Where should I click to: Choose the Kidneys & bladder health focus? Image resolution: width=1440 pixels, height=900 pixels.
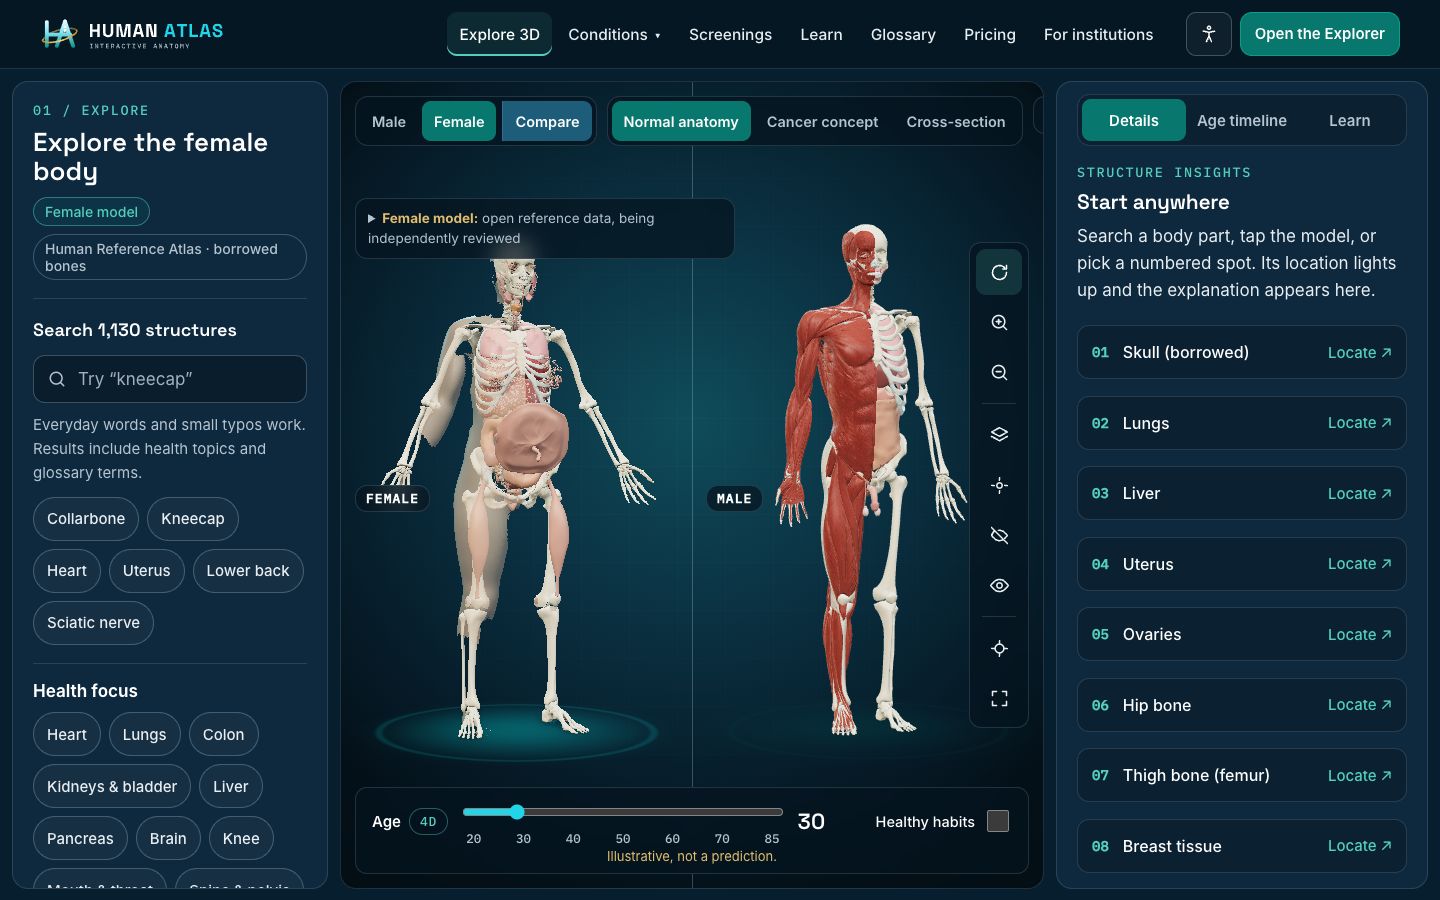click(x=112, y=787)
